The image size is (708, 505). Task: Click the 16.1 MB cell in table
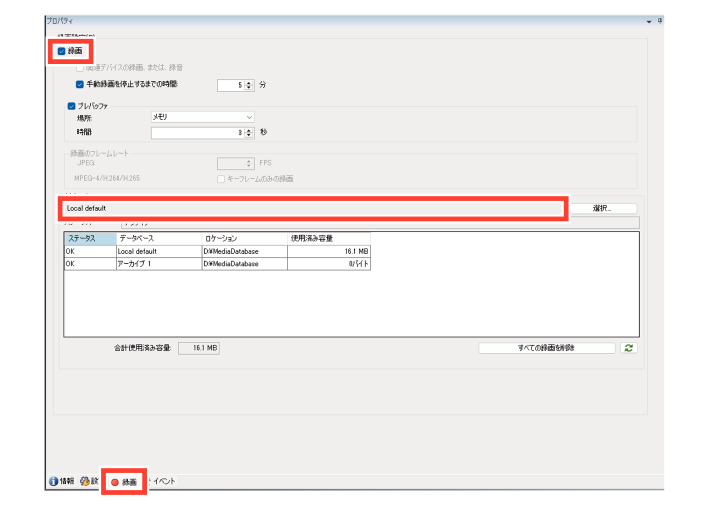click(329, 251)
